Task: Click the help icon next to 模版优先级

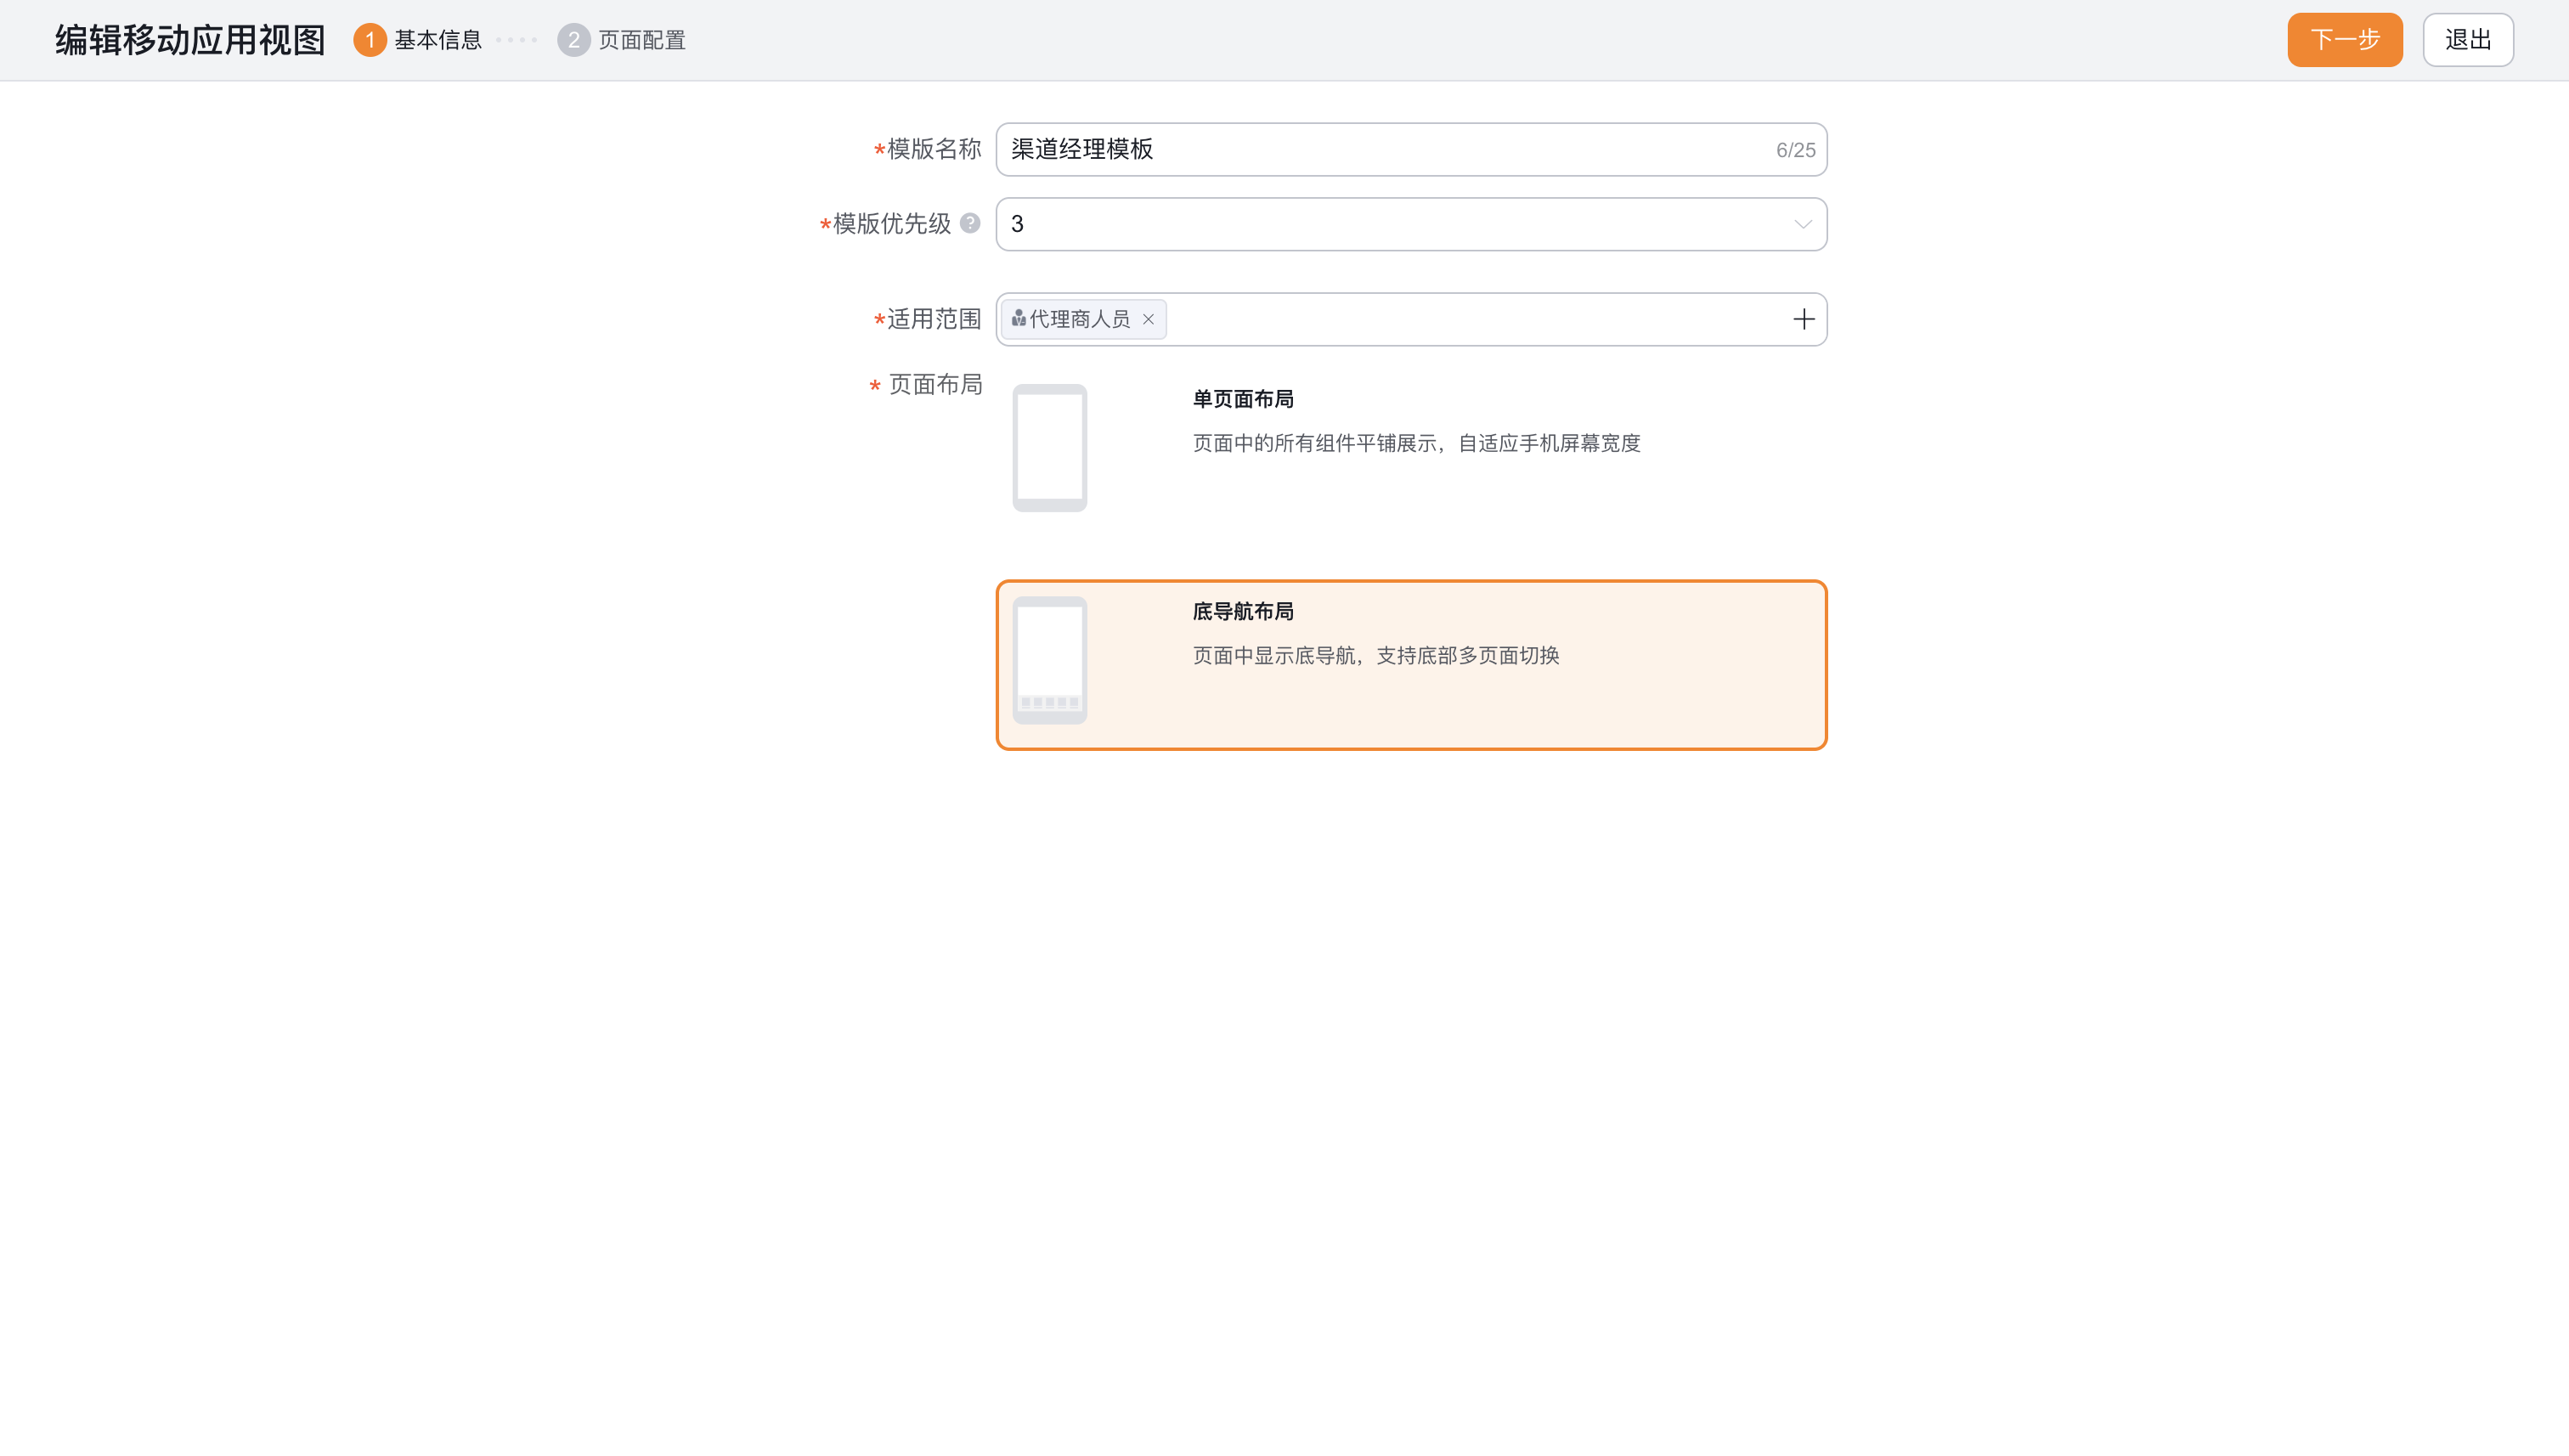Action: click(x=970, y=223)
